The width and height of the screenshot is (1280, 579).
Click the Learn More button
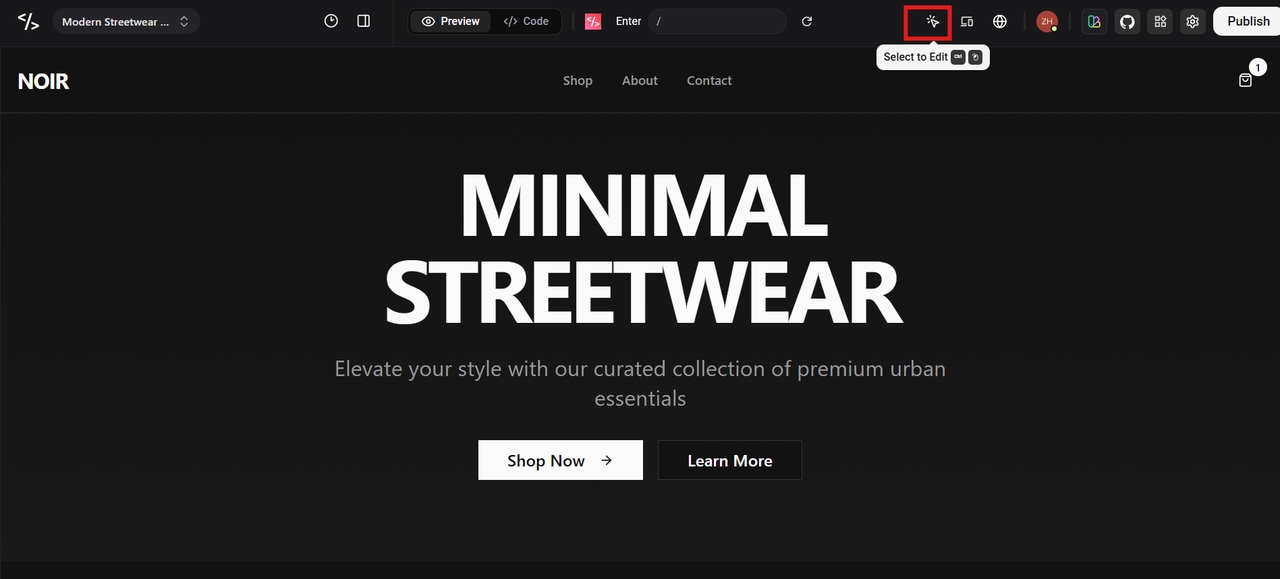[730, 460]
